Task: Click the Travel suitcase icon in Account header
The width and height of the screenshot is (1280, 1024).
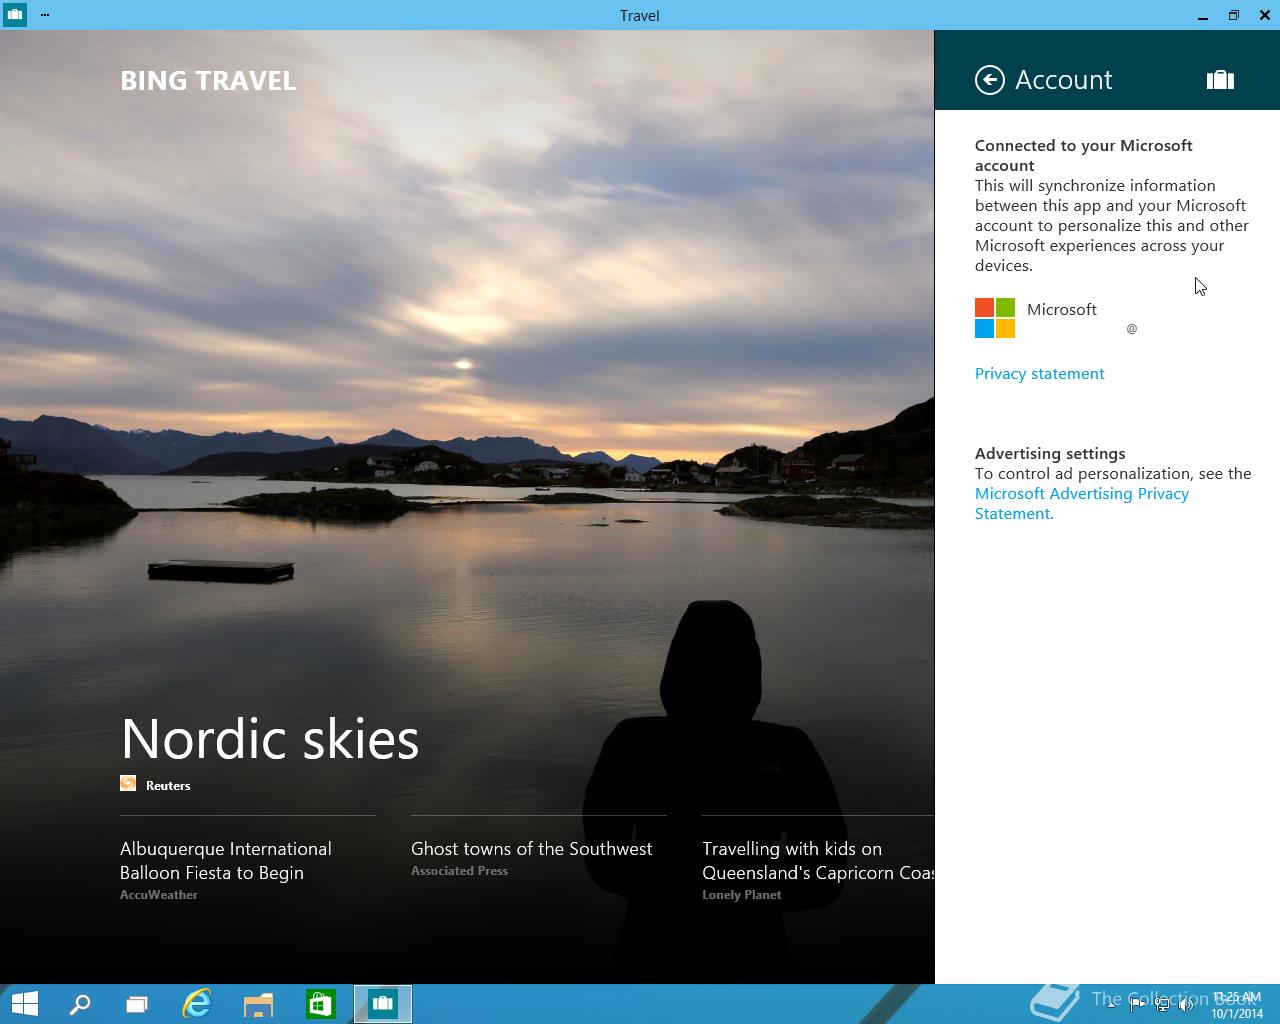Action: [1220, 80]
